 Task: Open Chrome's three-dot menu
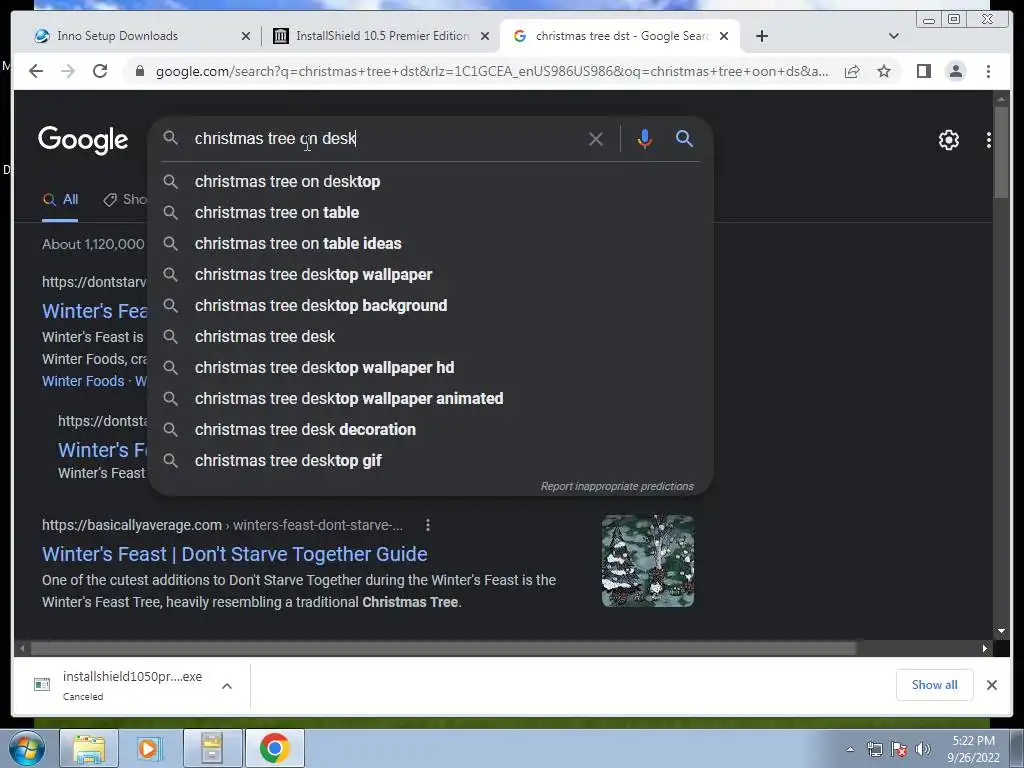(988, 71)
